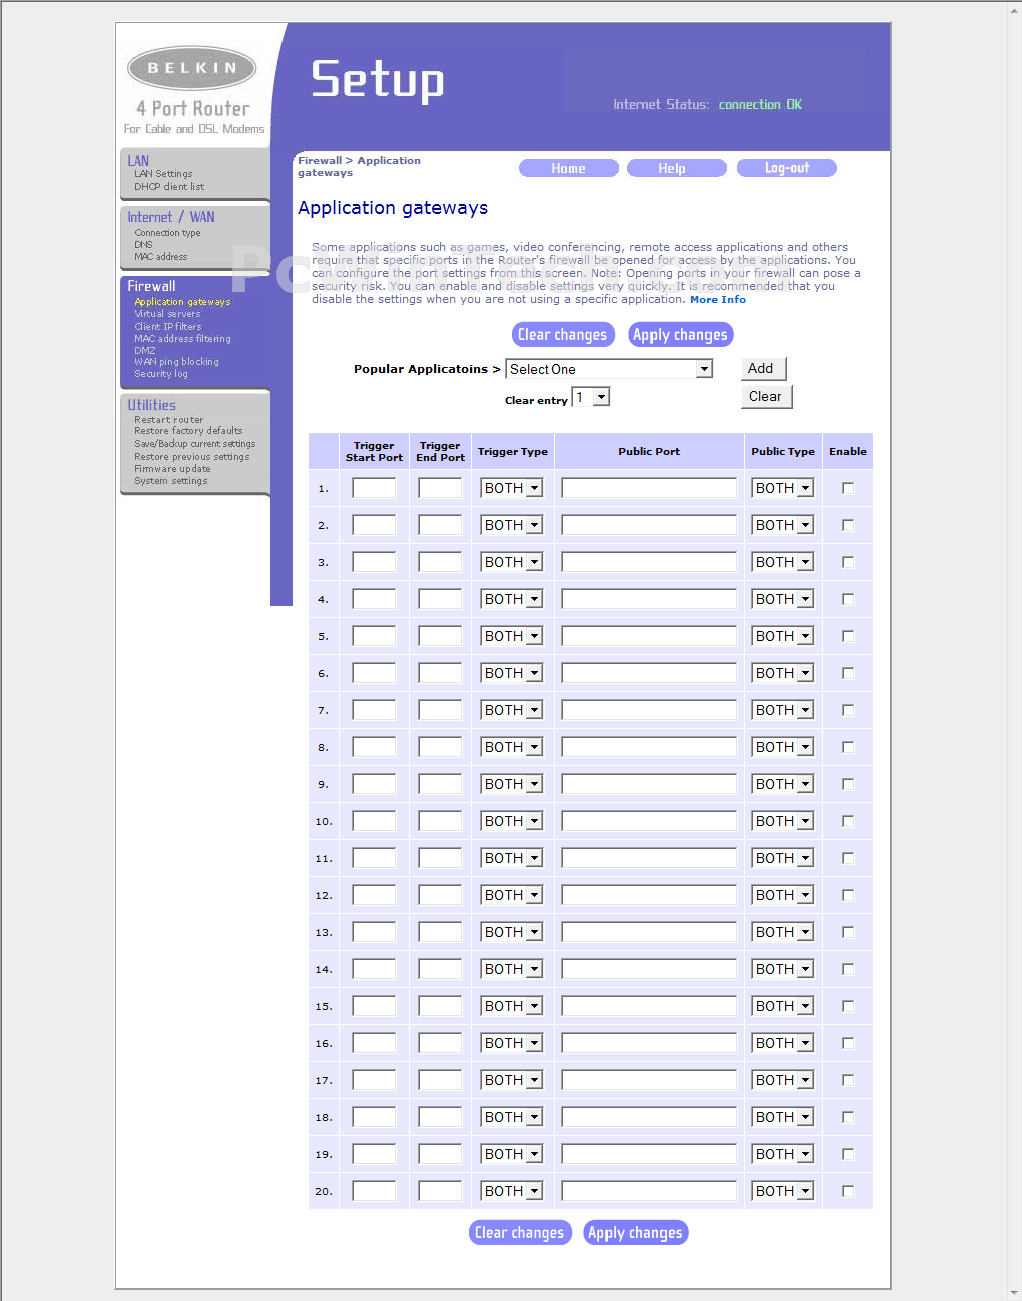1022x1301 pixels.
Task: Go to the DNS settings page
Action: coord(143,245)
